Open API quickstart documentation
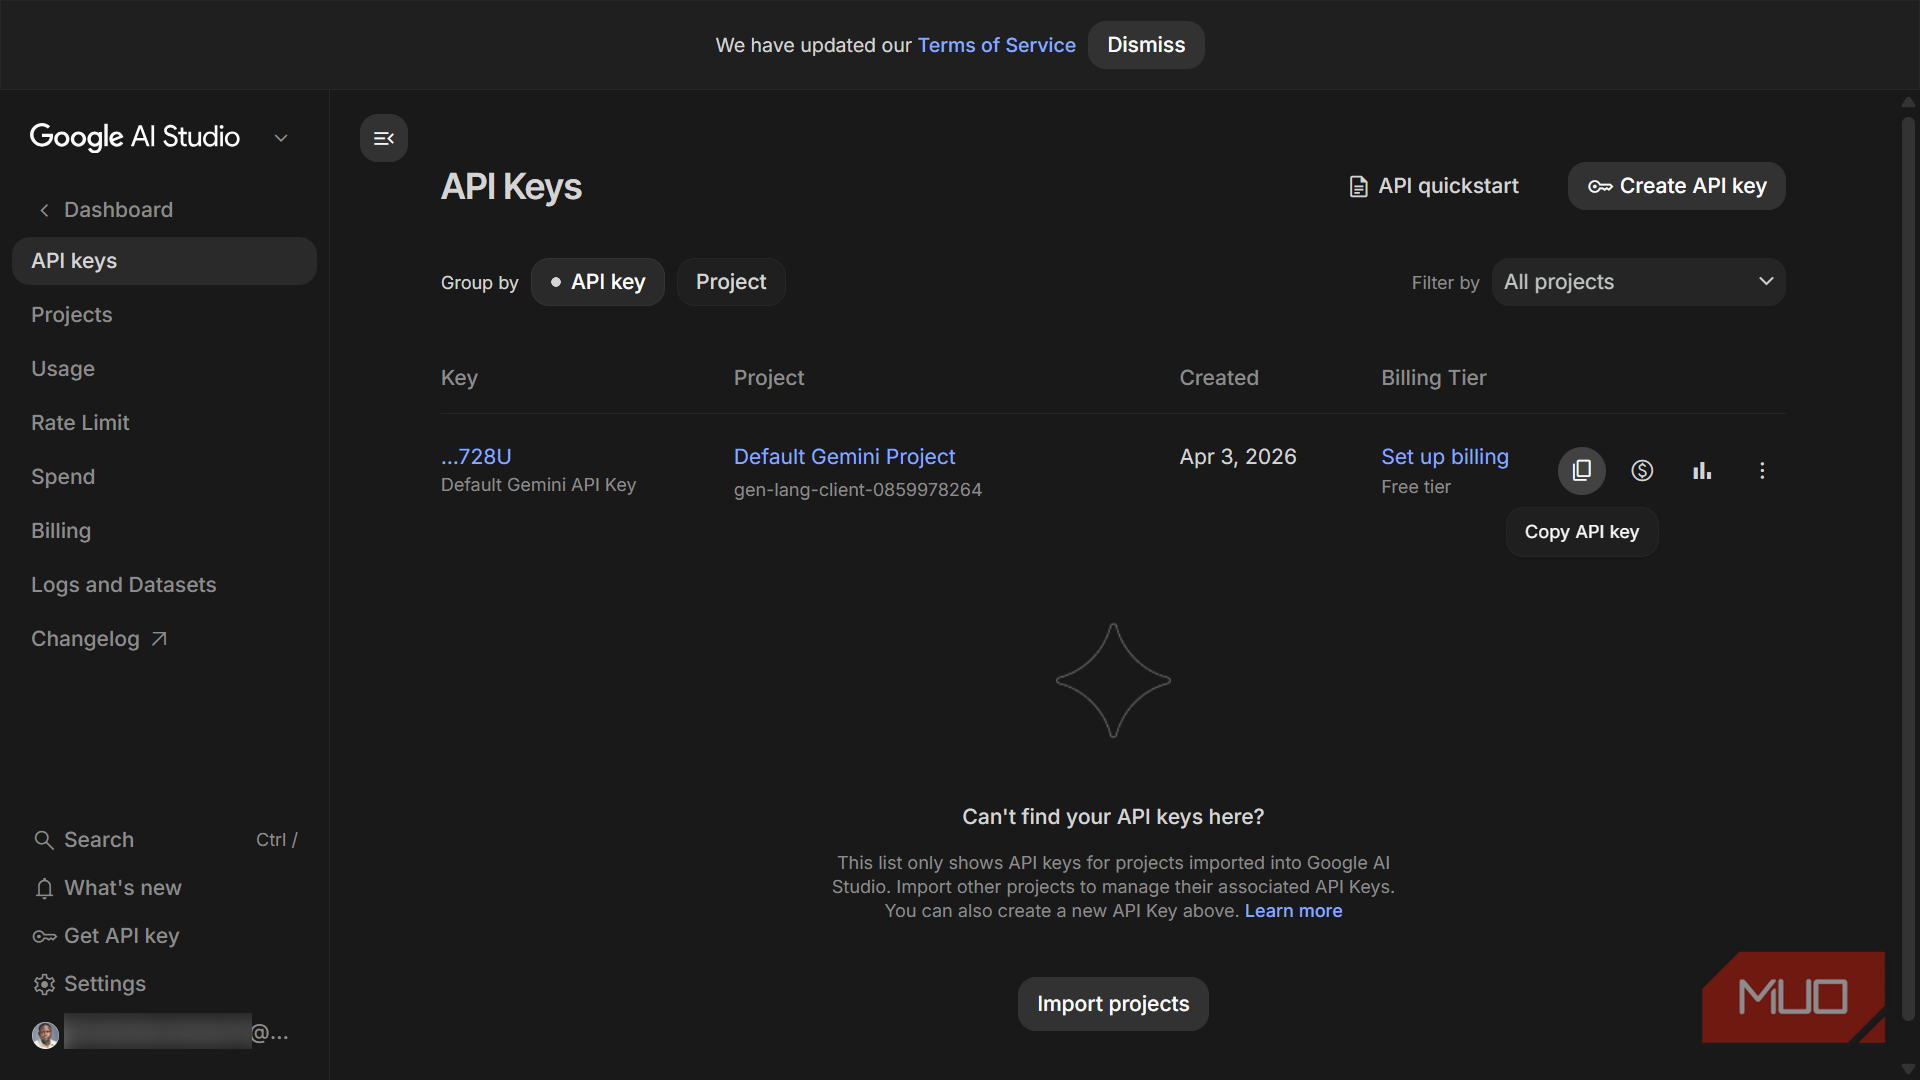 tap(1433, 186)
